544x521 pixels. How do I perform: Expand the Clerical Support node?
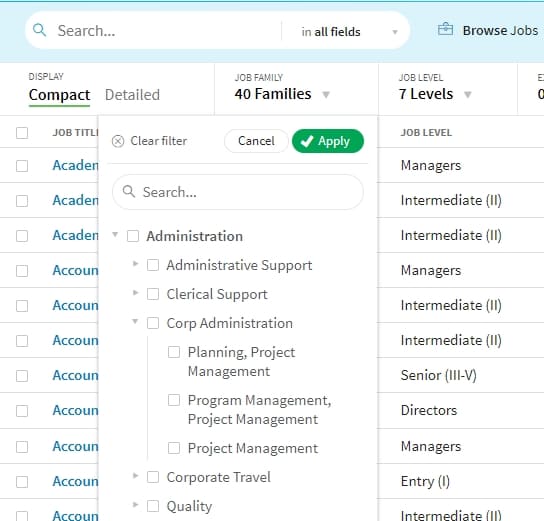(136, 293)
